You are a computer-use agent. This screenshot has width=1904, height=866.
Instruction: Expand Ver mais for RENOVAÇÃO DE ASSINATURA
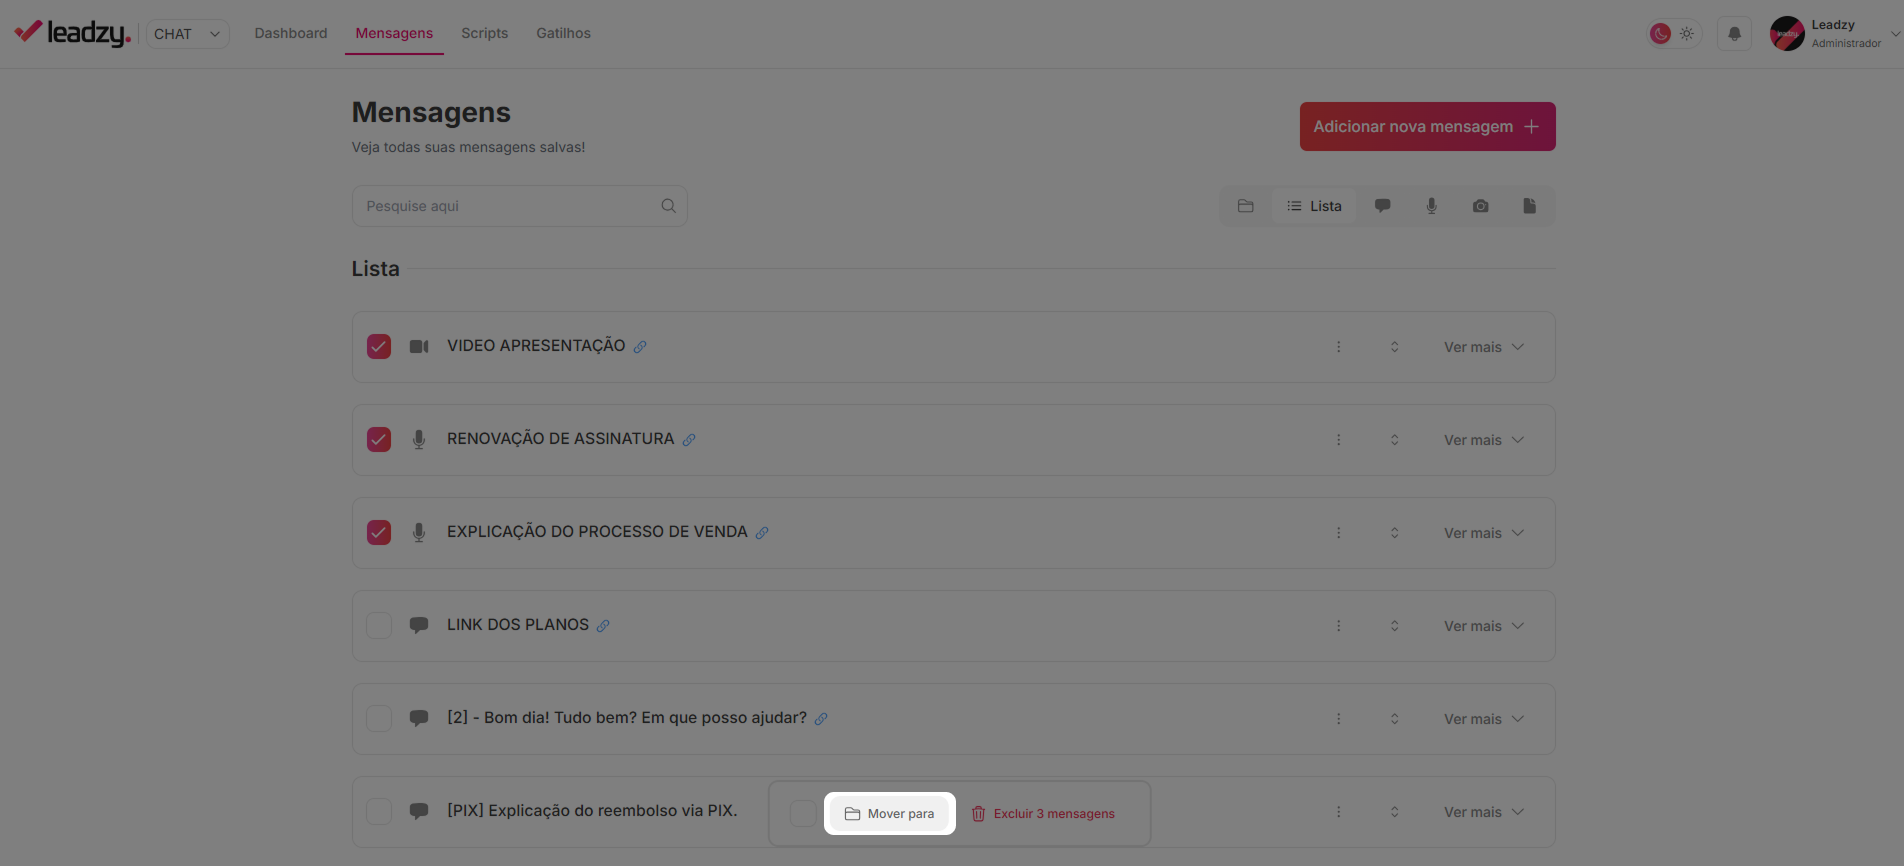(x=1484, y=440)
